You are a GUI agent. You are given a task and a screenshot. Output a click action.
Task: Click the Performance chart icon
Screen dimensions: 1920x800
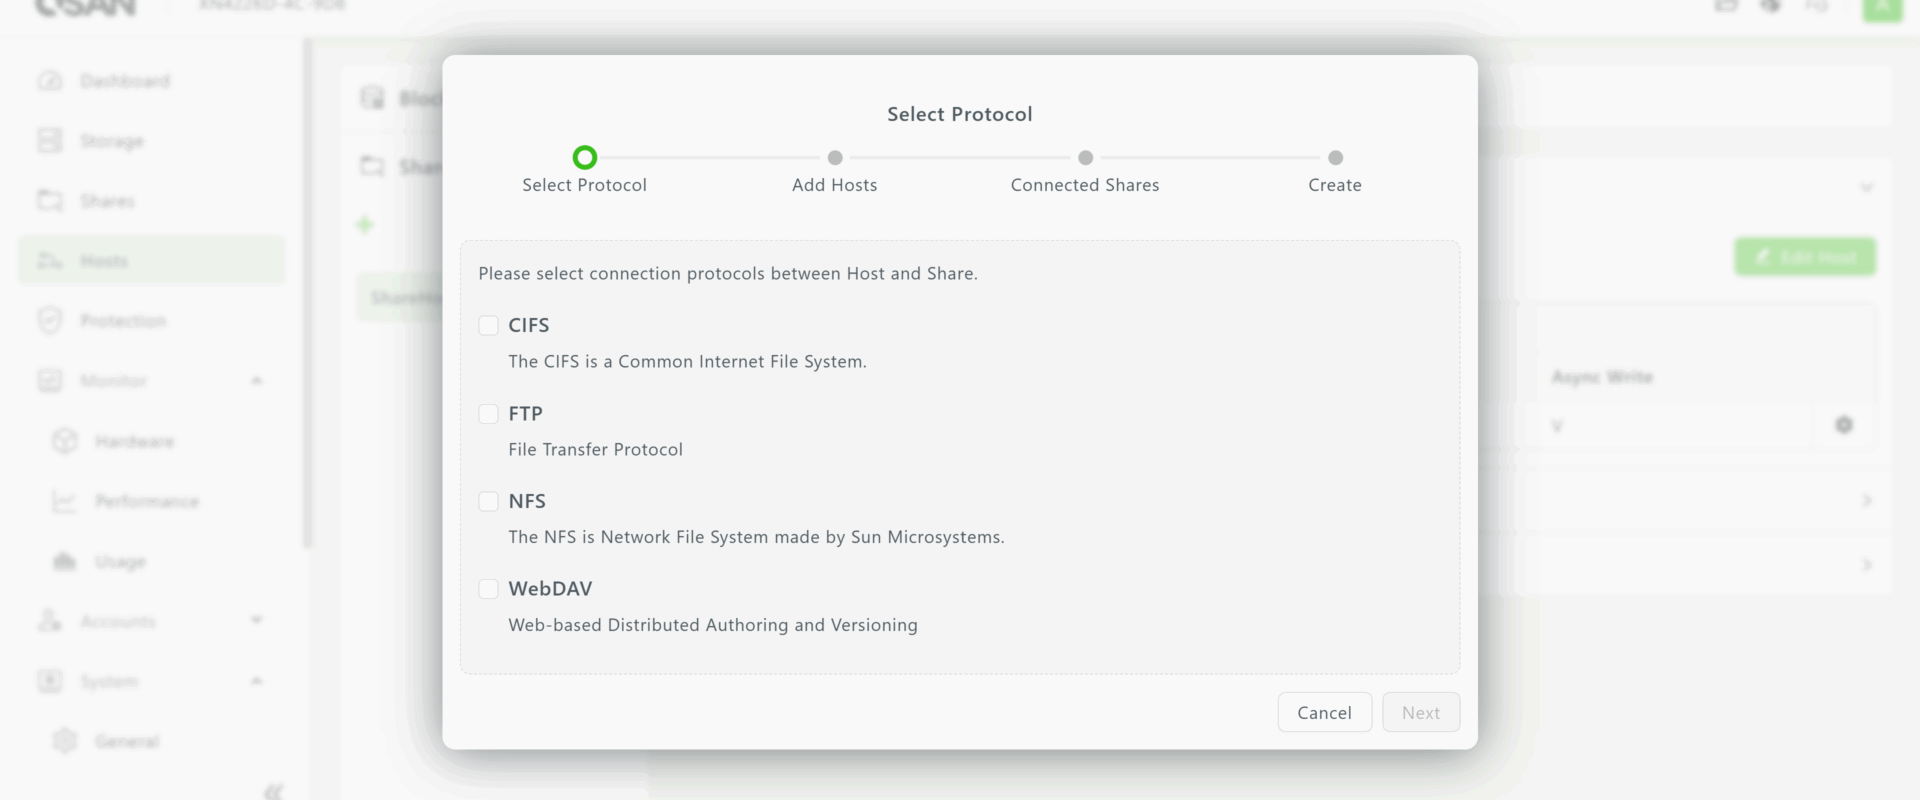click(65, 501)
